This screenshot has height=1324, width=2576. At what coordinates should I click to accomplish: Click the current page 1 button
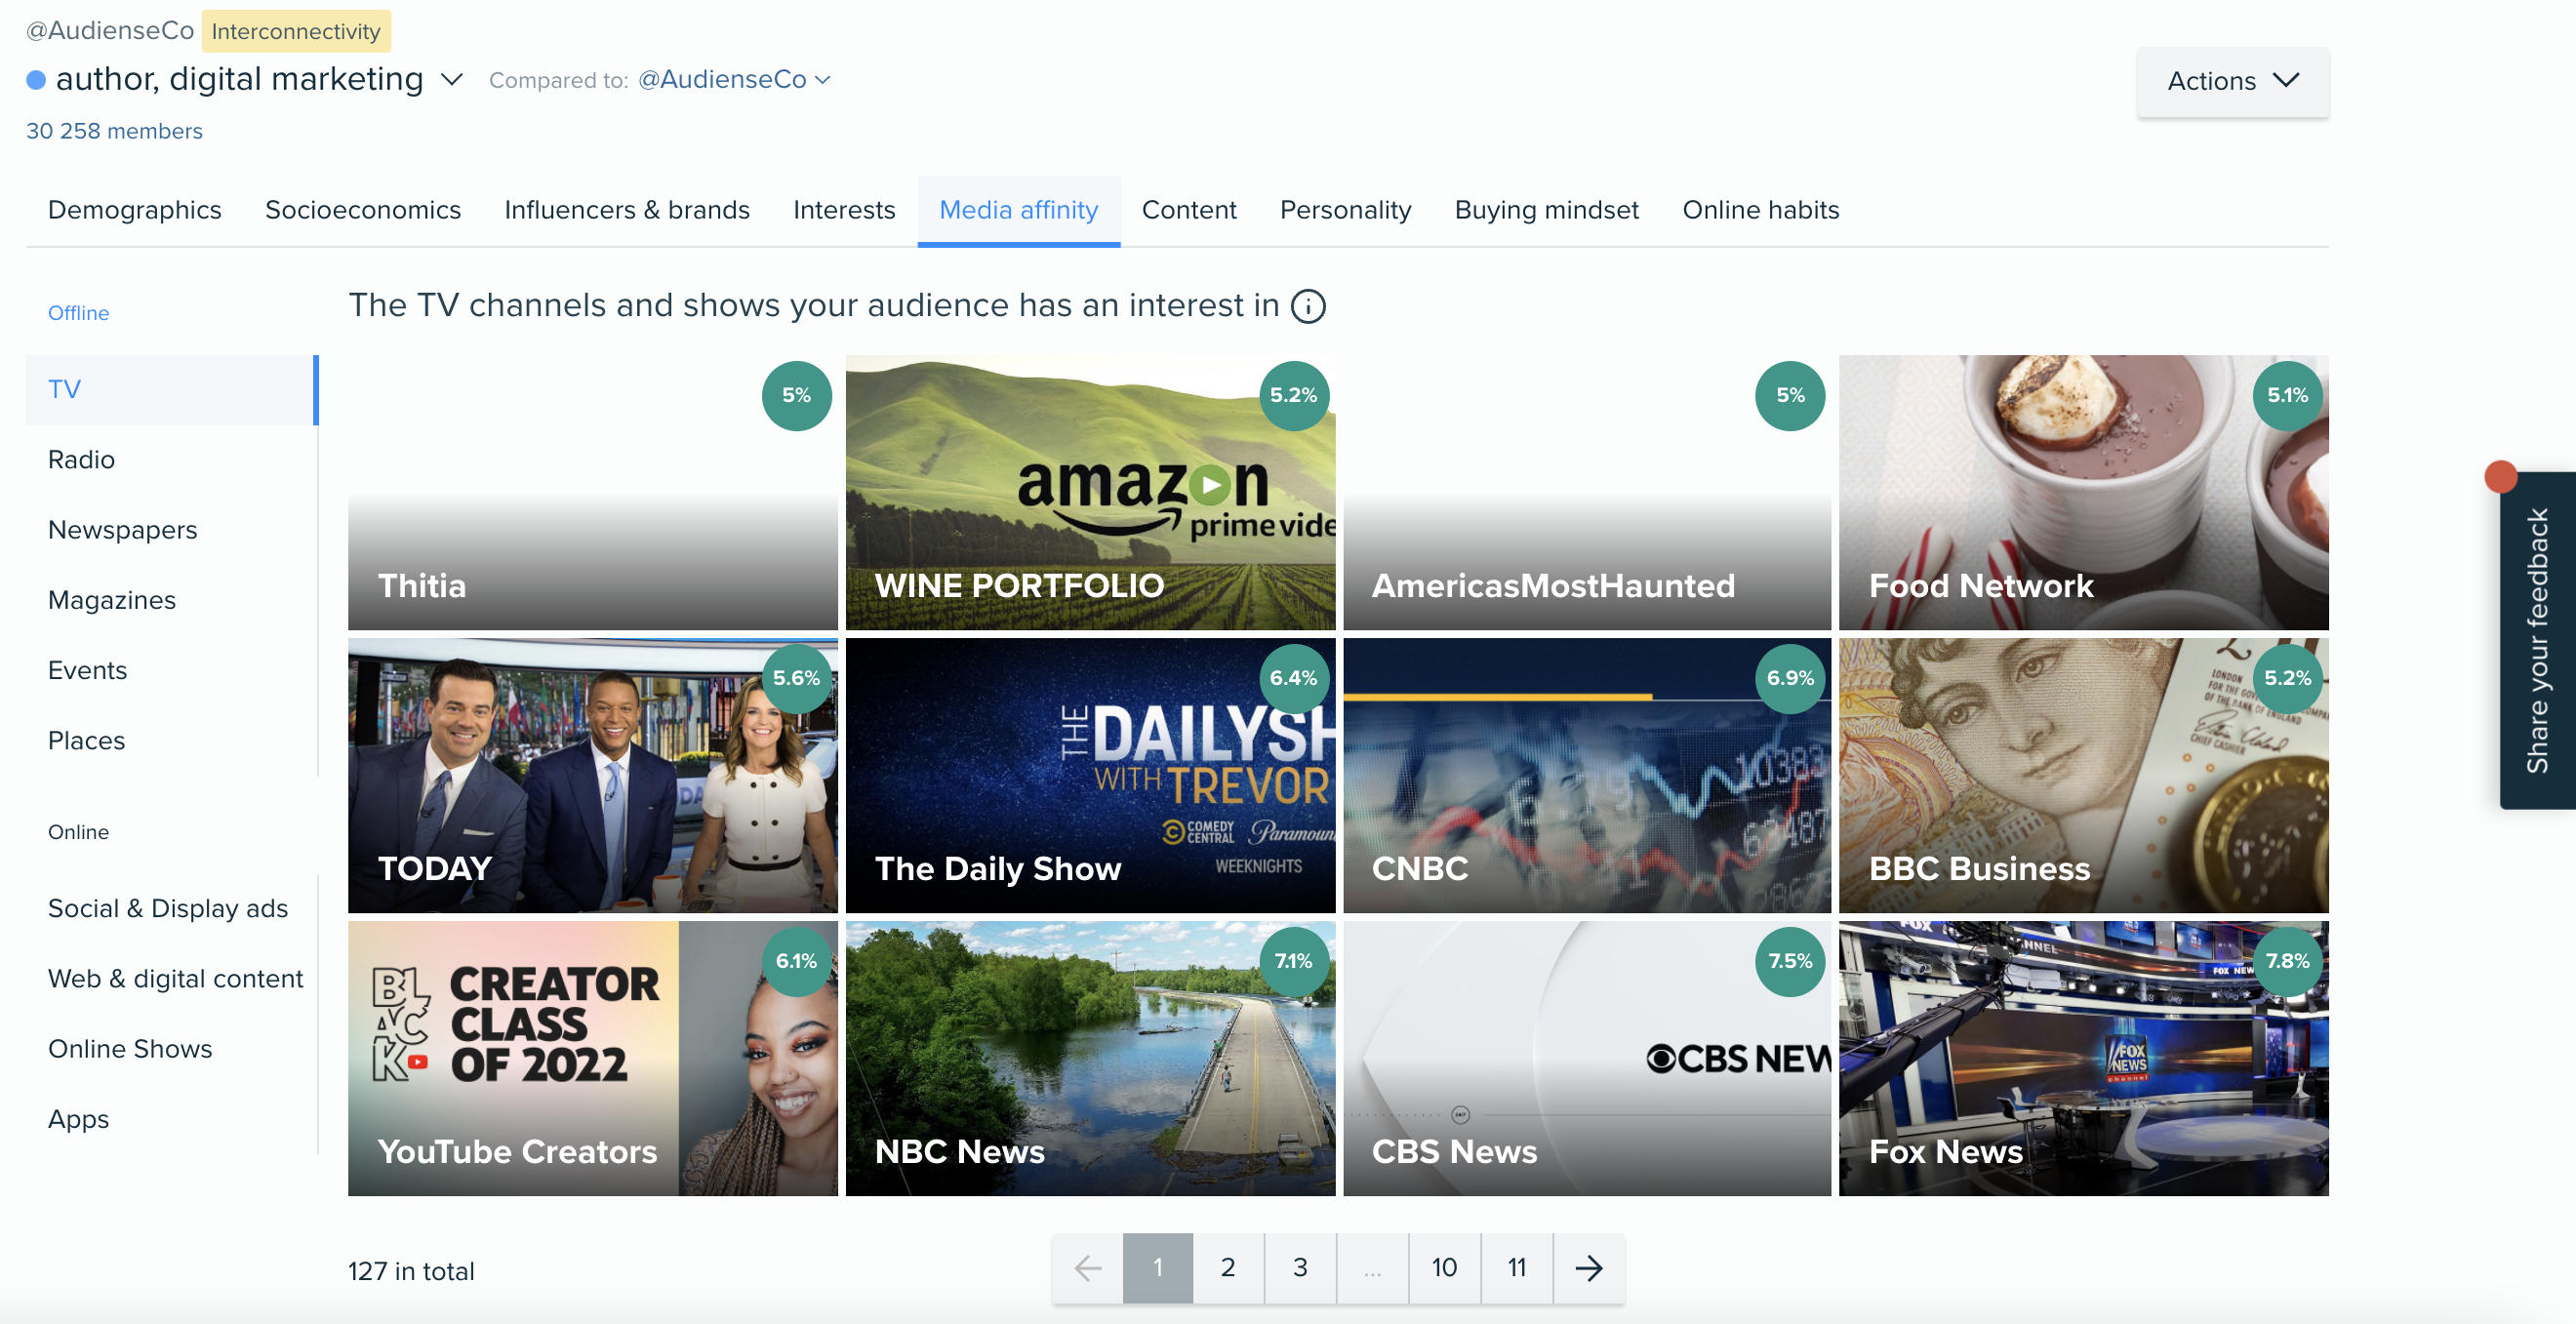point(1158,1267)
